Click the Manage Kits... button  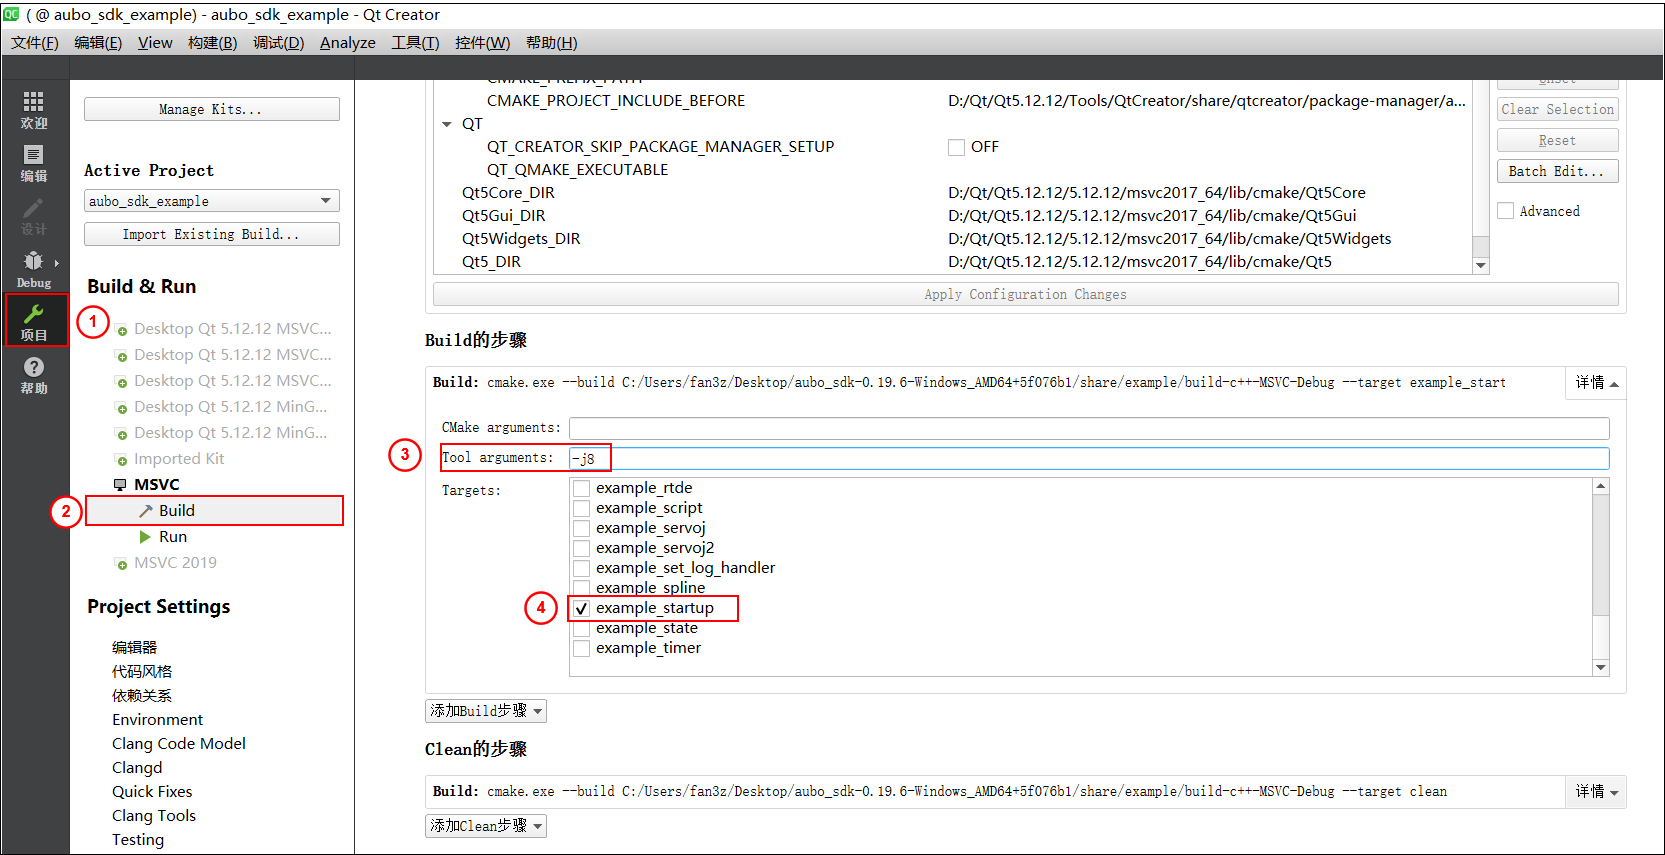tap(212, 109)
